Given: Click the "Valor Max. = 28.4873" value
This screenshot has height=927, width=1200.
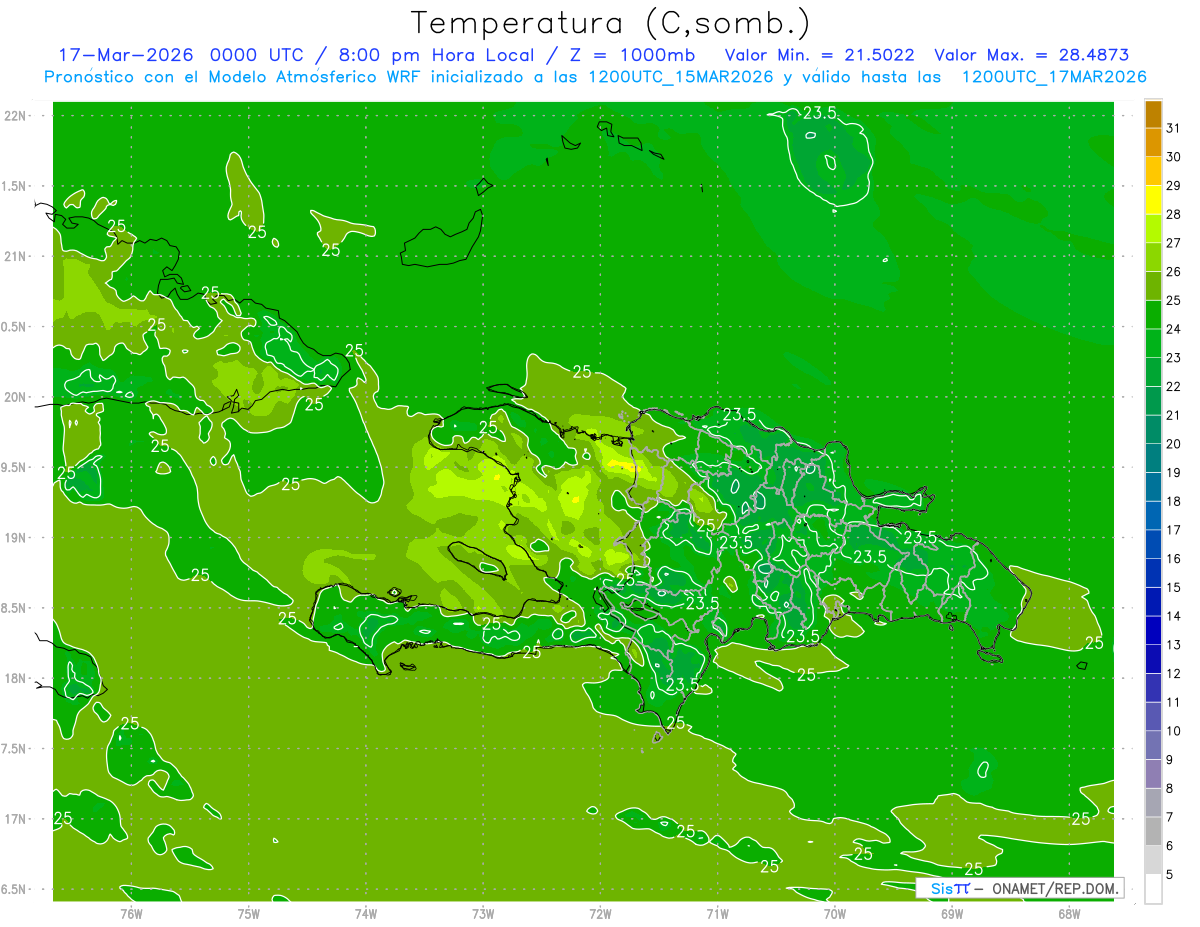Looking at the screenshot, I should (x=1031, y=55).
